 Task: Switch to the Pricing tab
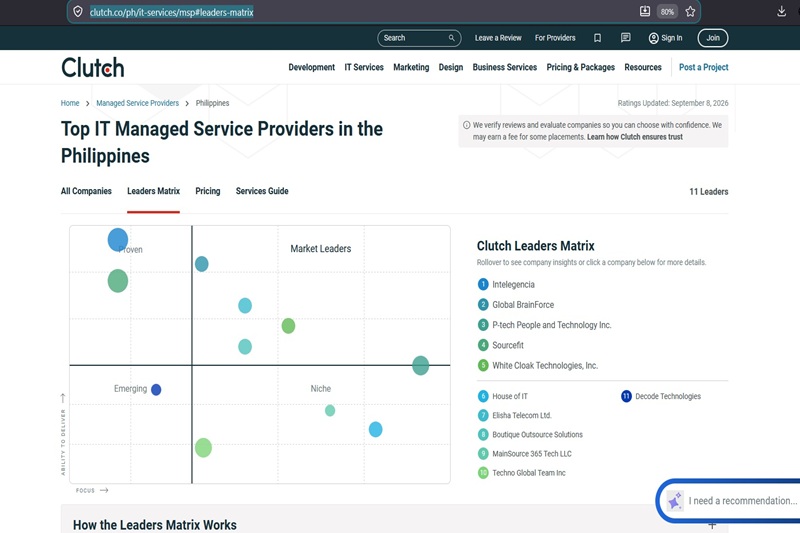point(208,191)
